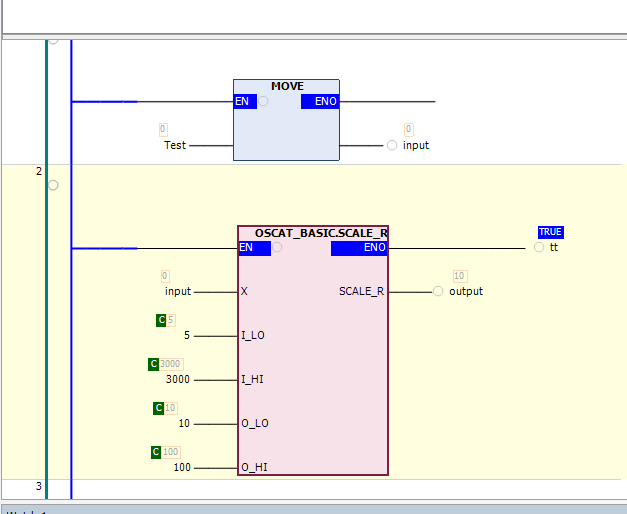Click the 3000 constant at I_HI
Image resolution: width=627 pixels, height=514 pixels.
177,379
